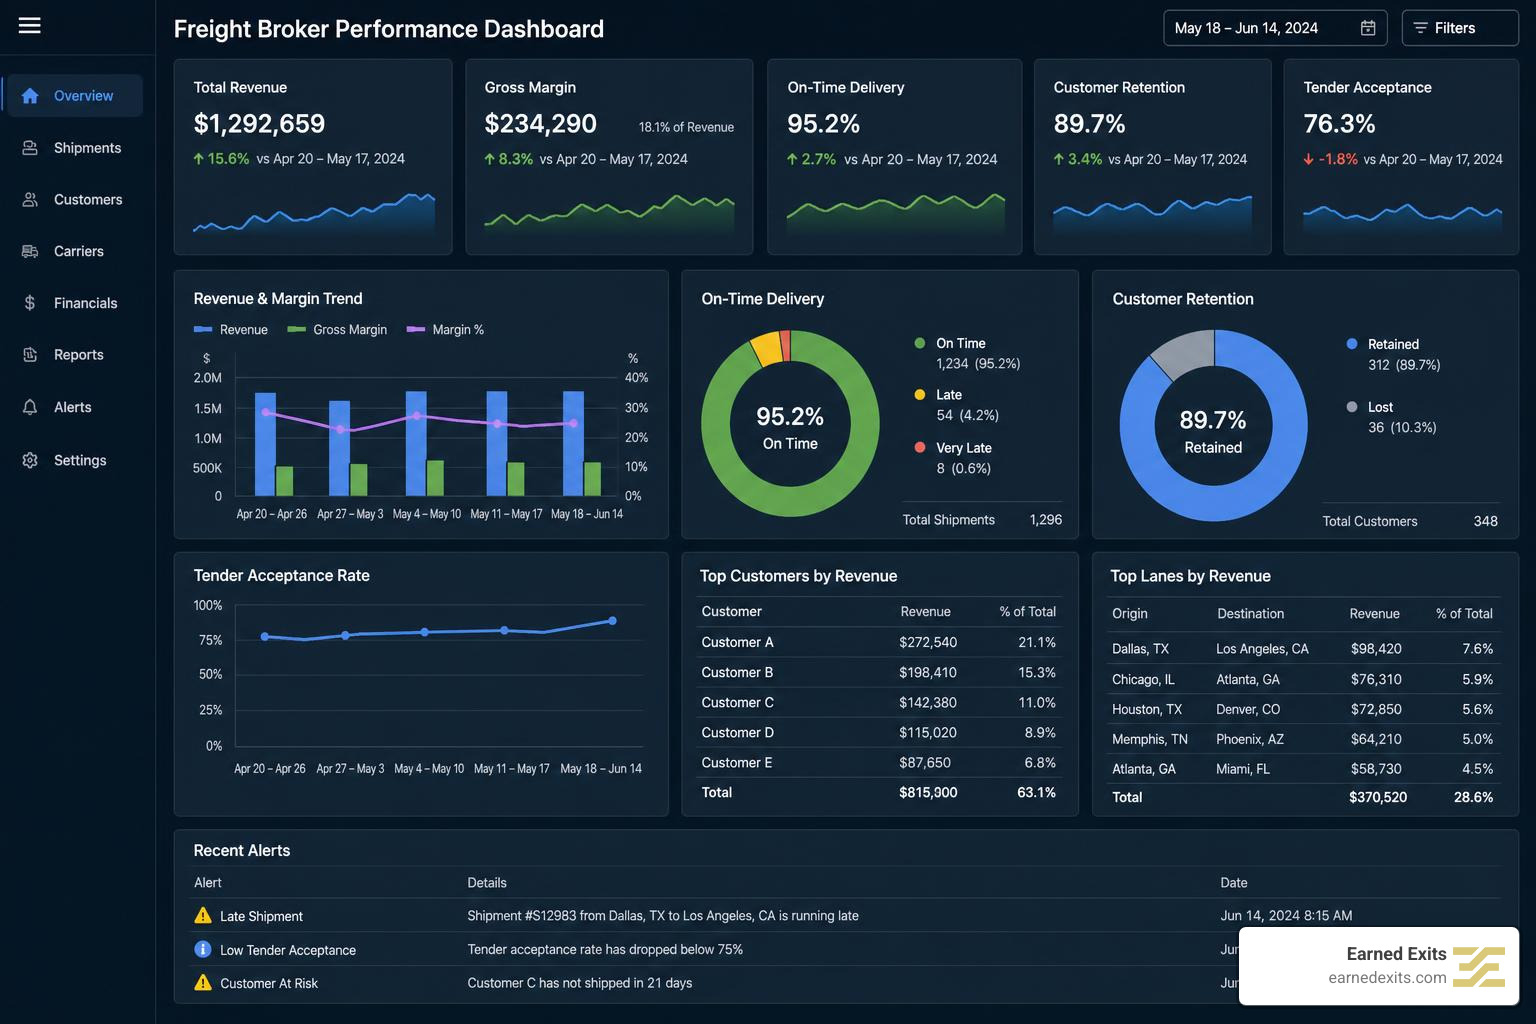The image size is (1536, 1024).
Task: Click the 18.1% of Revenue label
Action: tap(686, 127)
